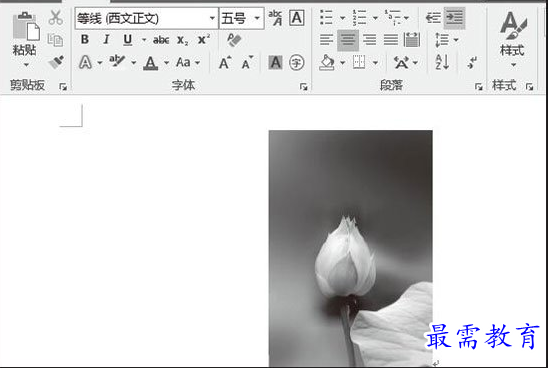Viewport: 548px width, 368px height.
Task: Open bullet library dropdown arrow
Action: pos(342,18)
